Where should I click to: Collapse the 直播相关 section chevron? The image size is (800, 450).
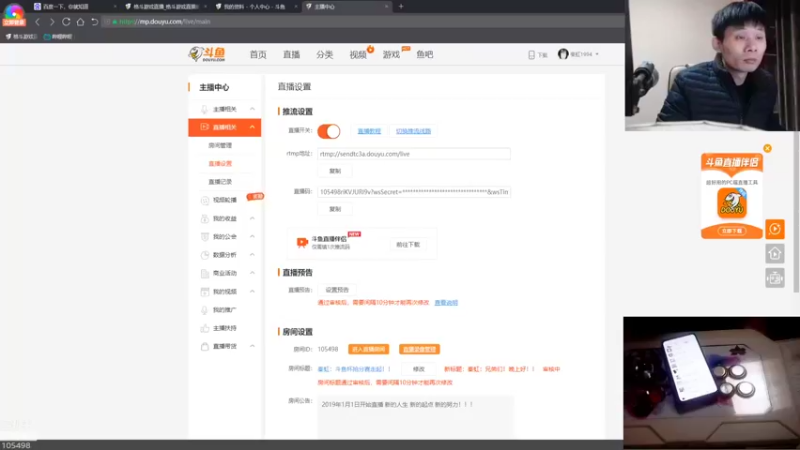click(252, 127)
